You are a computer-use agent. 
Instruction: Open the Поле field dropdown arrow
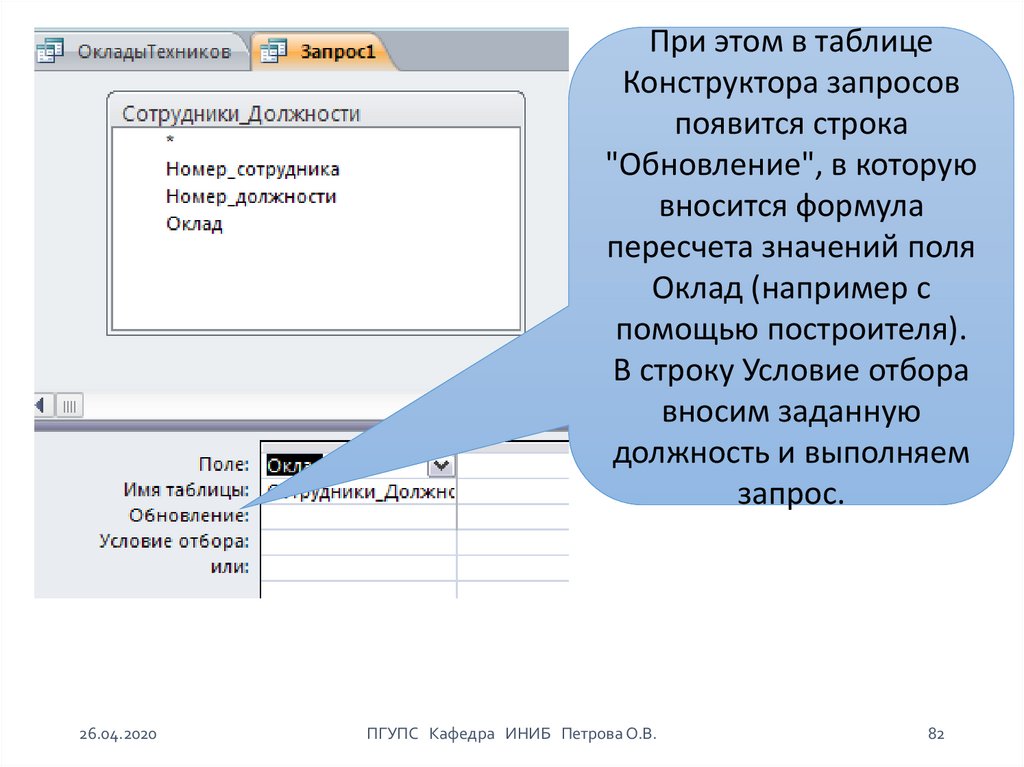coord(441,466)
